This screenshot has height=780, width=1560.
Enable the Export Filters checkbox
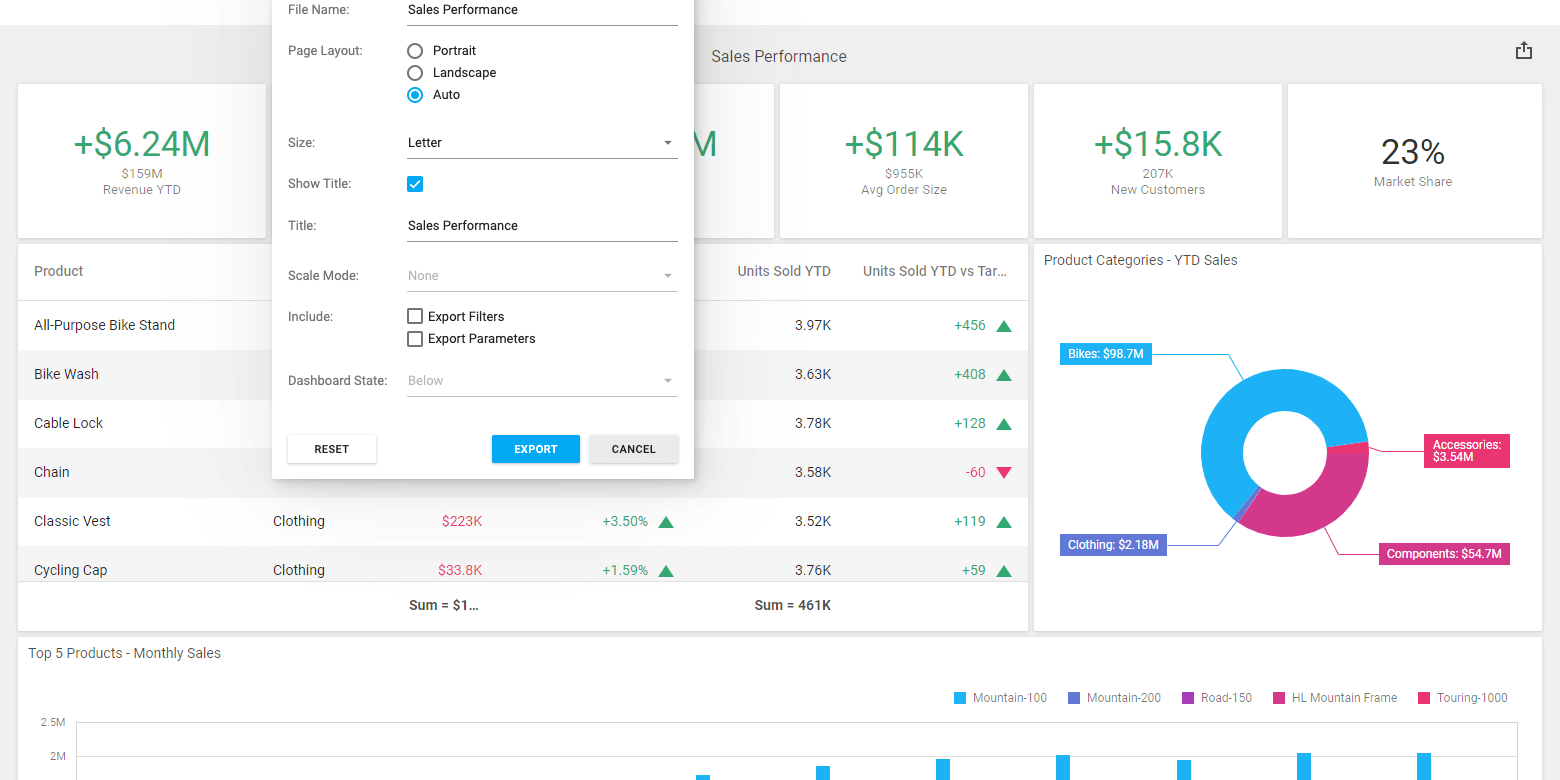[415, 317]
